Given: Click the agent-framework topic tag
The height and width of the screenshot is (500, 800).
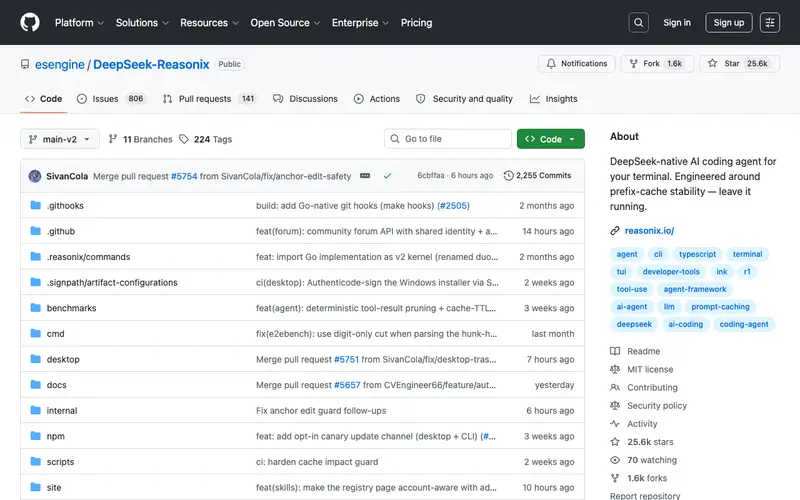Looking at the screenshot, I should (694, 289).
